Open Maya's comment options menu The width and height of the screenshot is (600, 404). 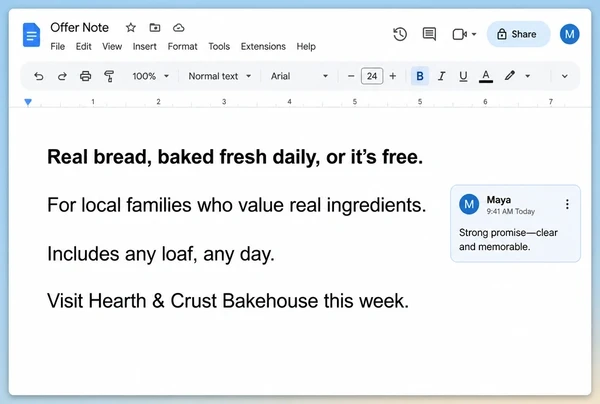pyautogui.click(x=567, y=204)
